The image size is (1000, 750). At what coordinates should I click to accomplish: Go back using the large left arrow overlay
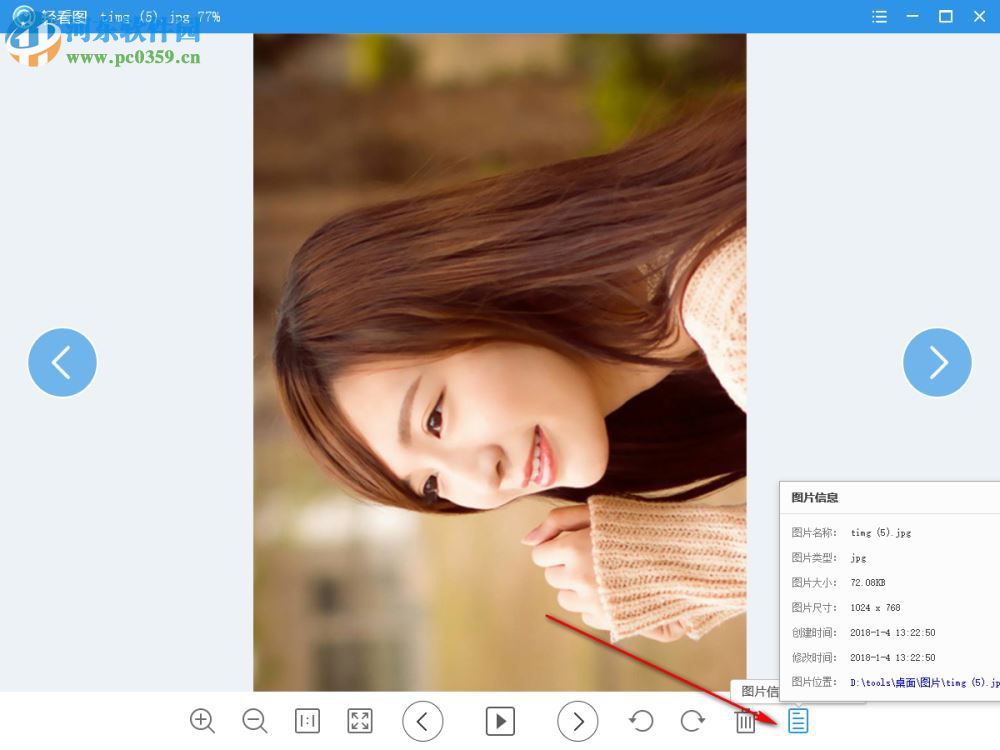tap(62, 362)
